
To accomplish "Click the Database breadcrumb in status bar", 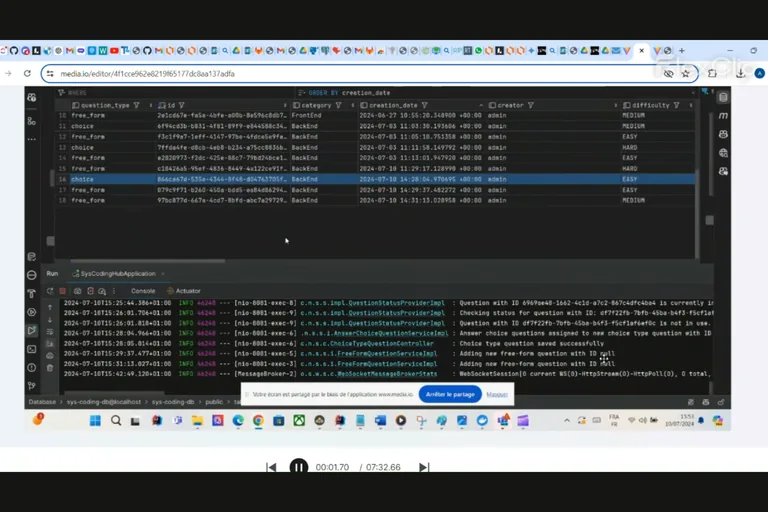I will [42, 402].
